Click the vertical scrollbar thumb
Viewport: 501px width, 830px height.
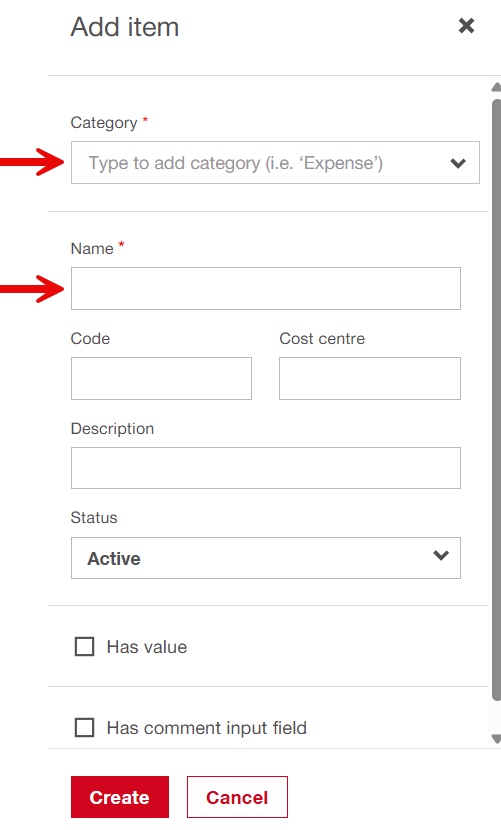496,400
